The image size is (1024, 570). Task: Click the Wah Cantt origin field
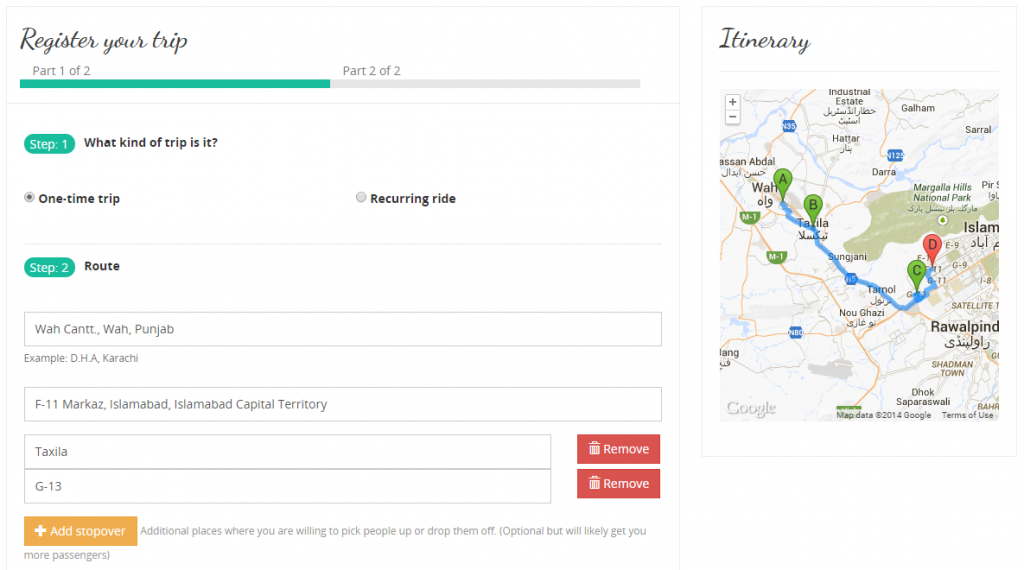342,329
